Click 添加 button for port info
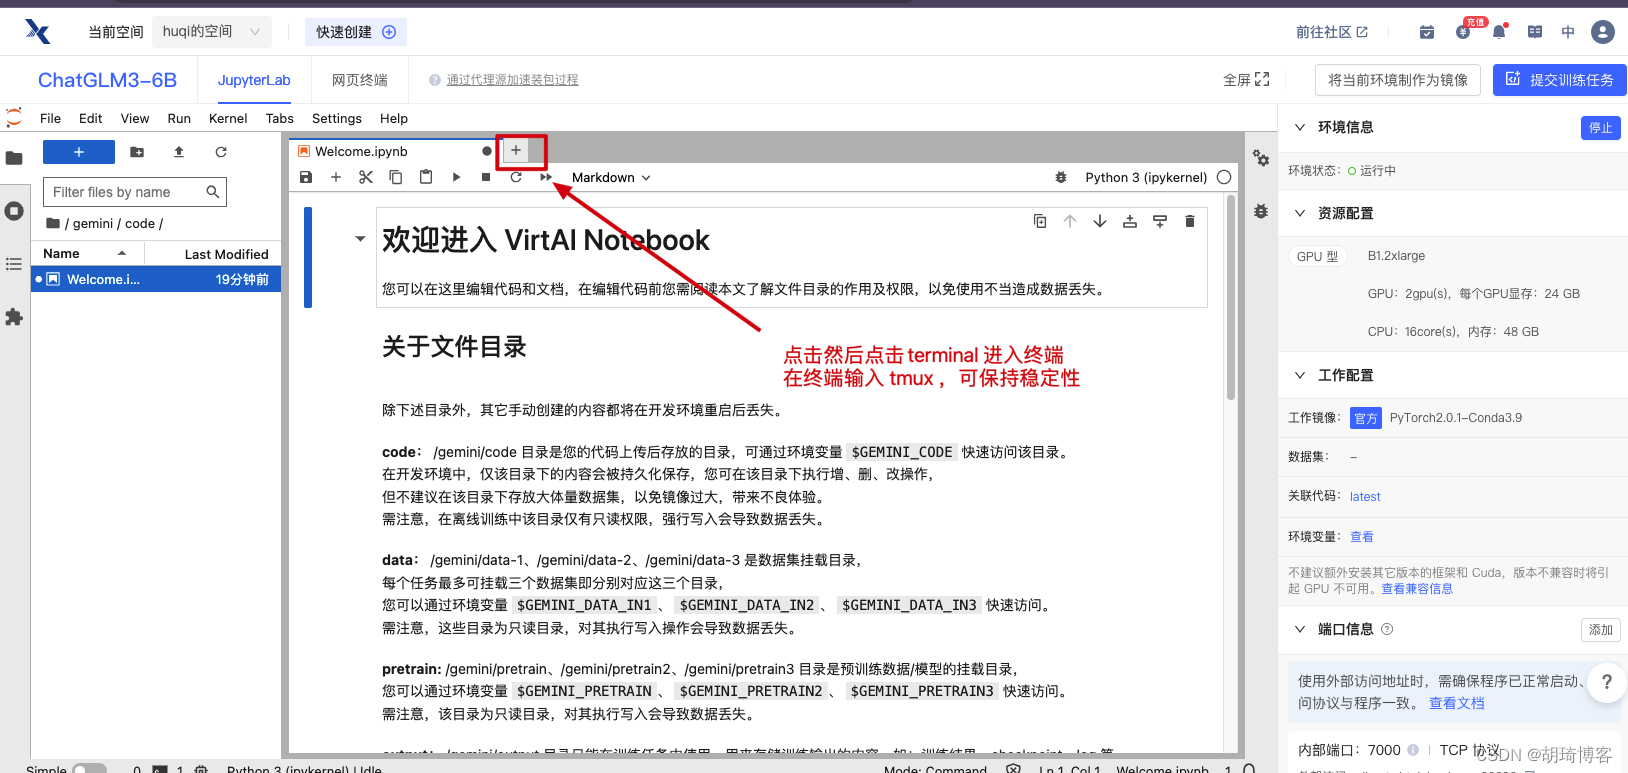 (x=1601, y=629)
